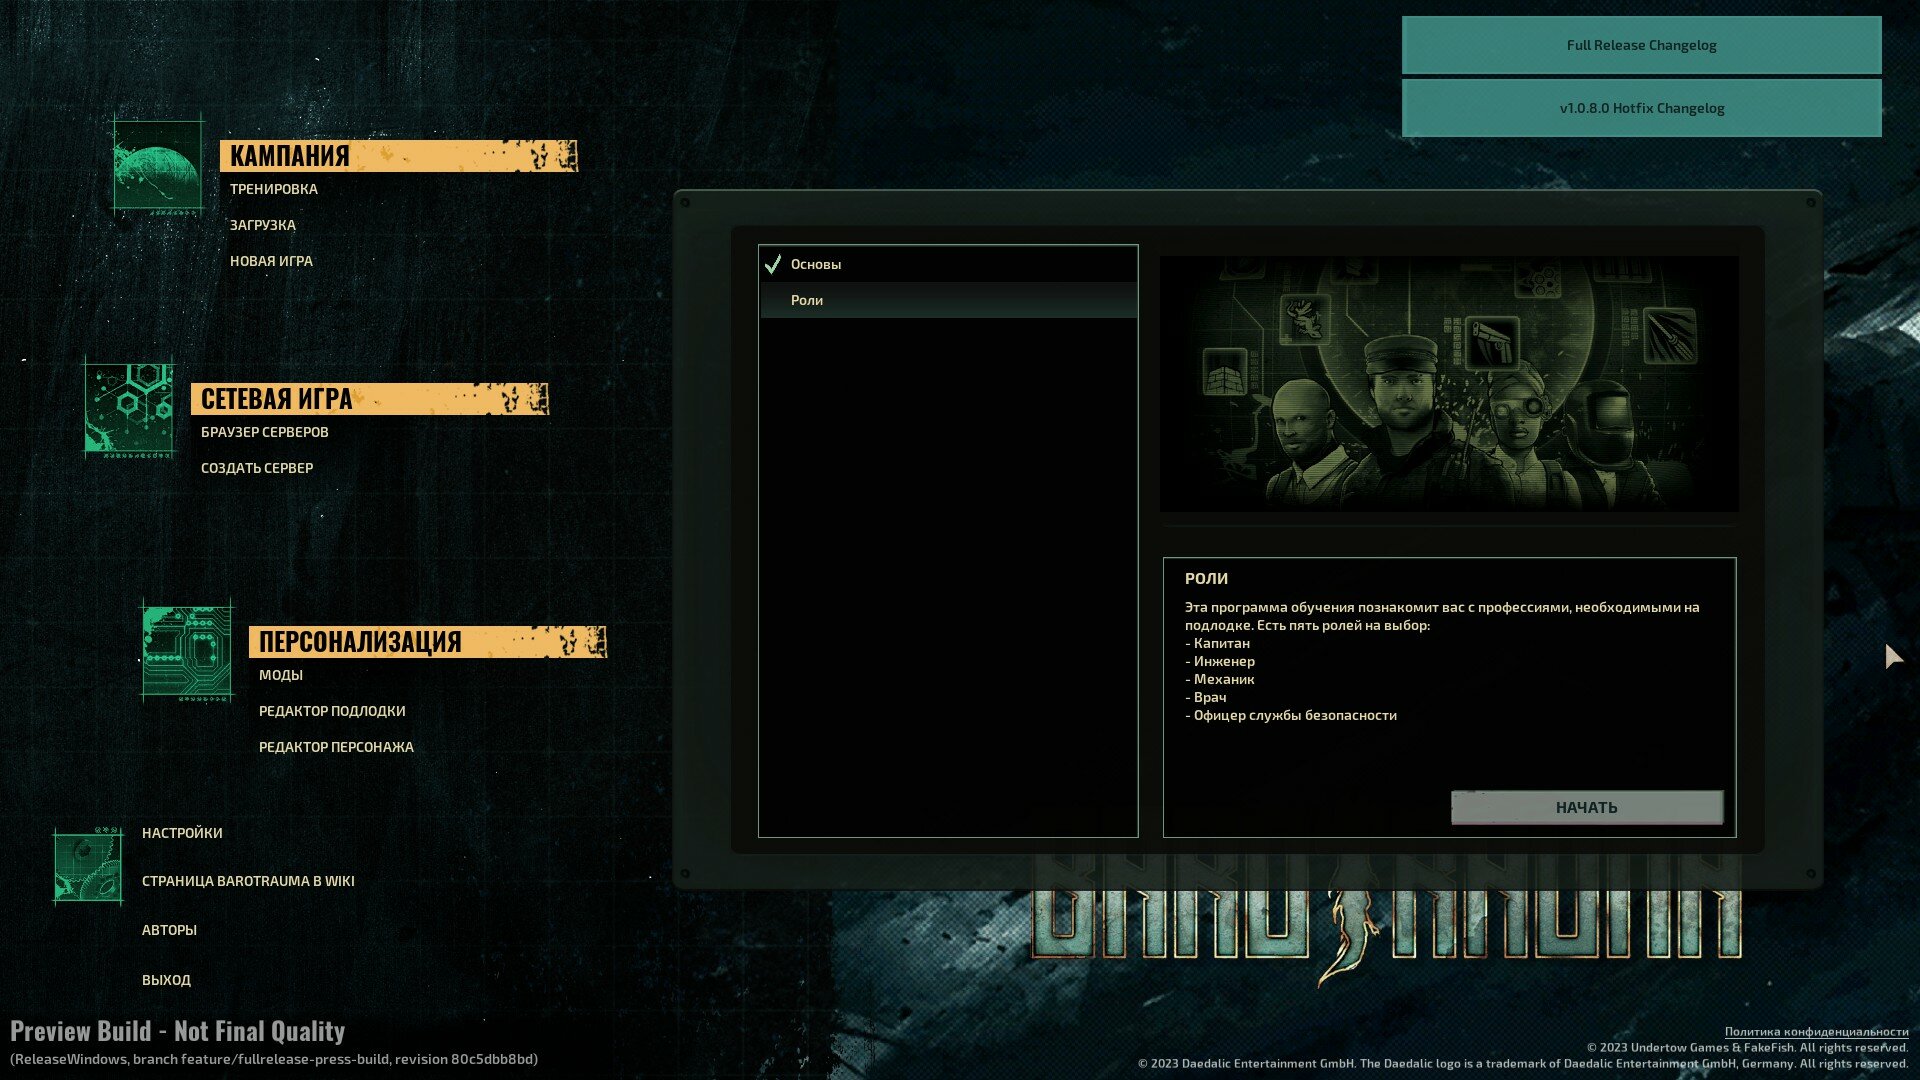Choose СОЗДАТЬ СЕРВЕР
The width and height of the screenshot is (1920, 1080).
pos(257,468)
